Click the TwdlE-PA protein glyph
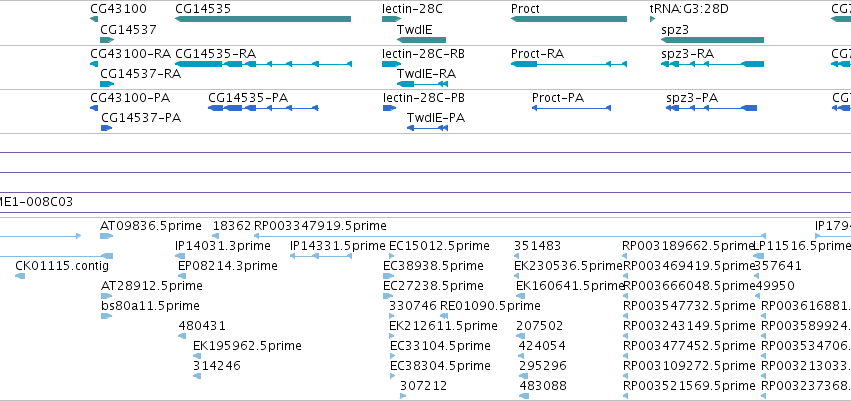 pos(427,128)
